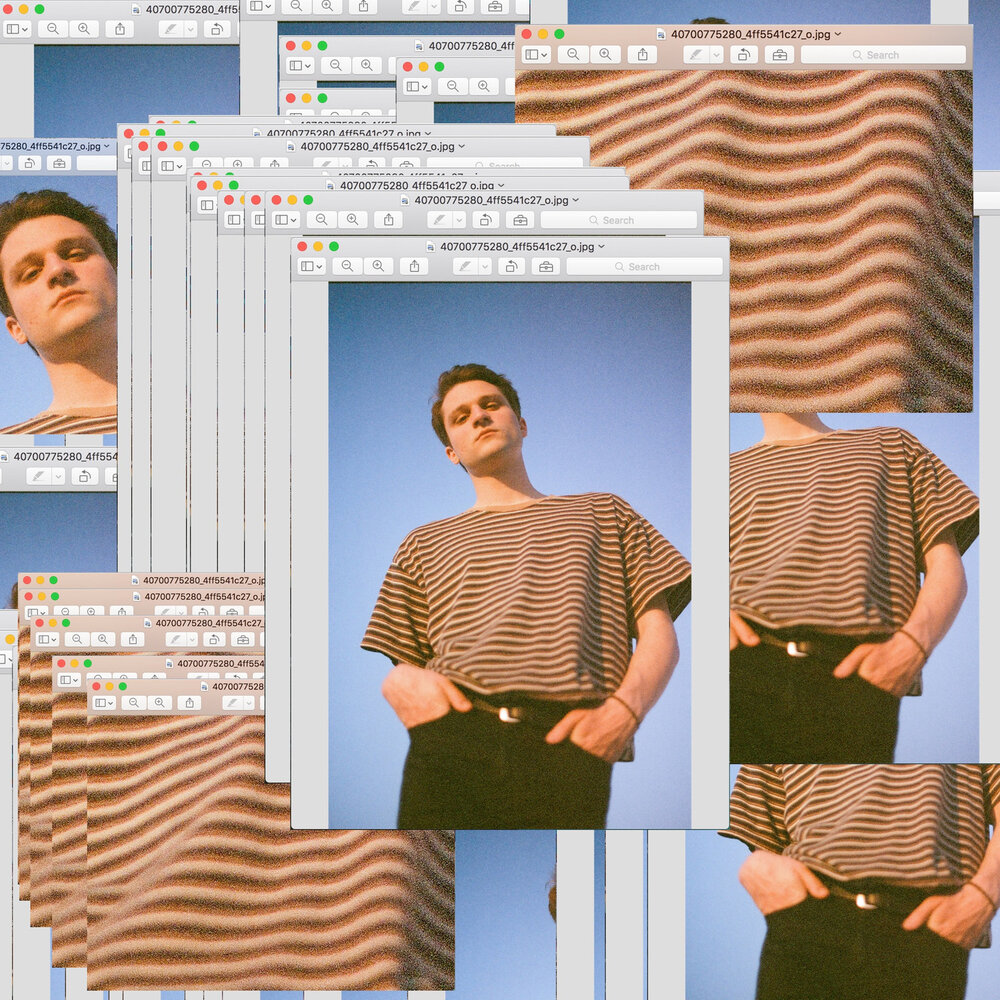
Task: Select Markup pen in frontmost lower-left sand stack window
Action: tap(233, 703)
